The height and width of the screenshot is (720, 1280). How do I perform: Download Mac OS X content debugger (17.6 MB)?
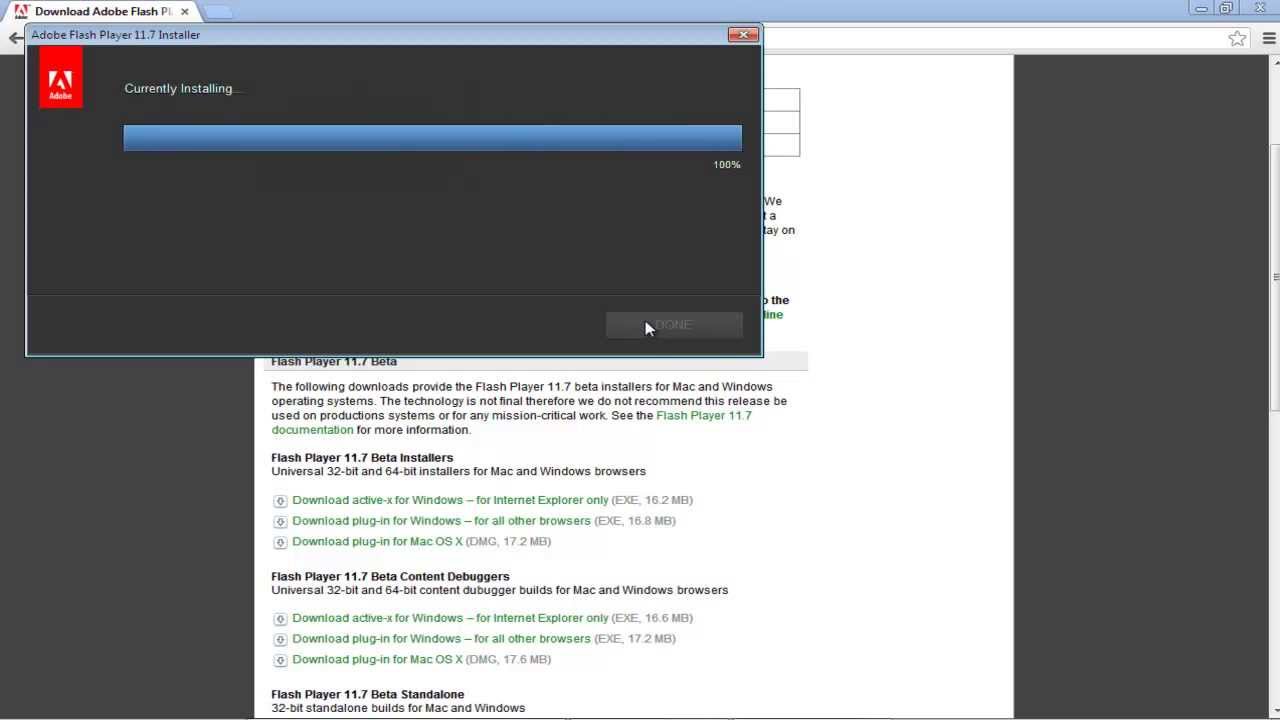pyautogui.click(x=377, y=660)
